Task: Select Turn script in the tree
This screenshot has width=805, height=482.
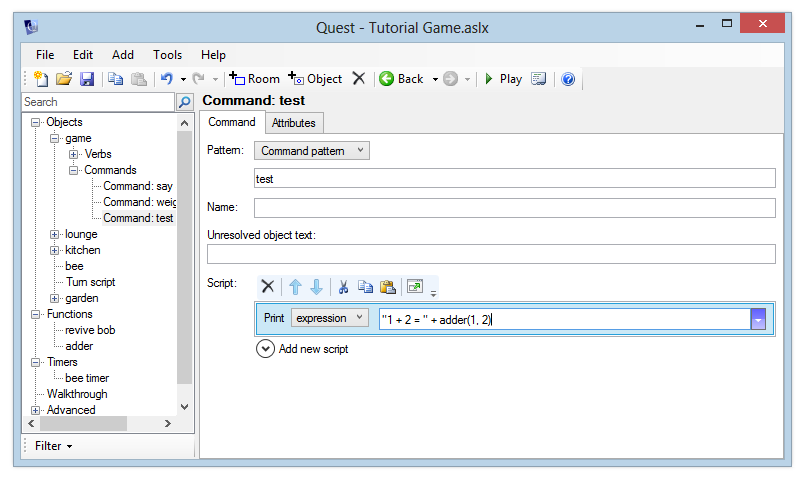Action: point(90,282)
